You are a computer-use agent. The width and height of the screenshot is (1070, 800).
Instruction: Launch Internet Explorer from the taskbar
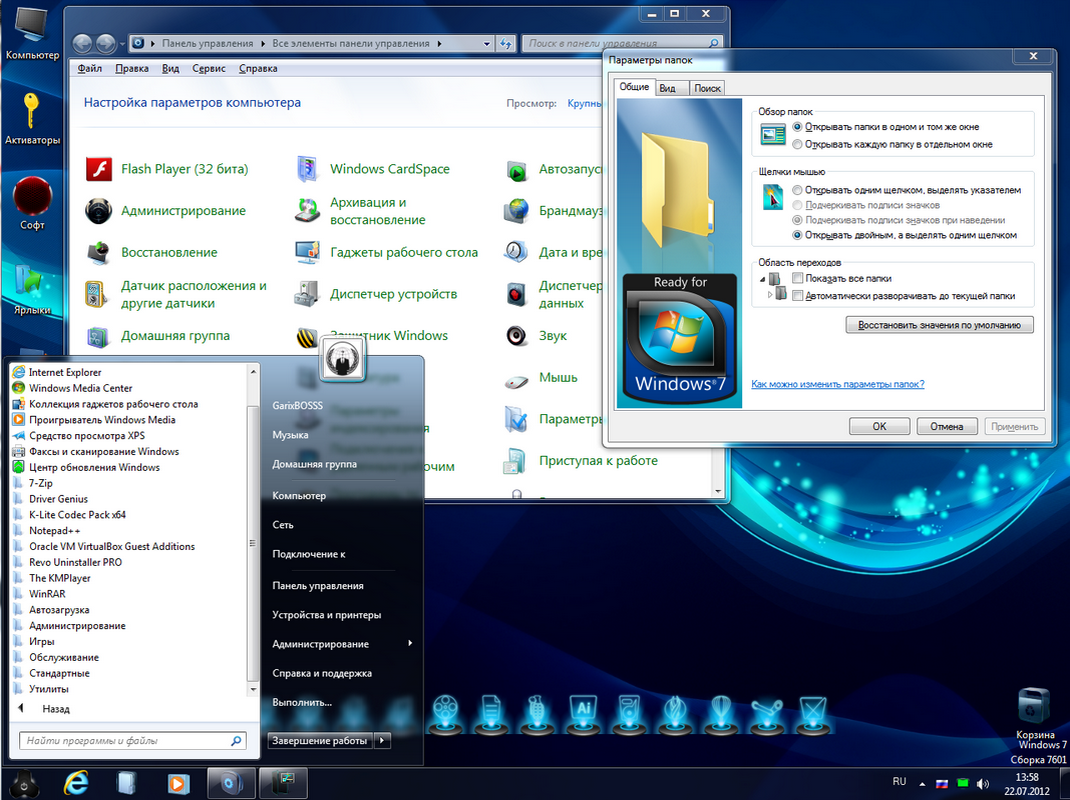(x=76, y=781)
